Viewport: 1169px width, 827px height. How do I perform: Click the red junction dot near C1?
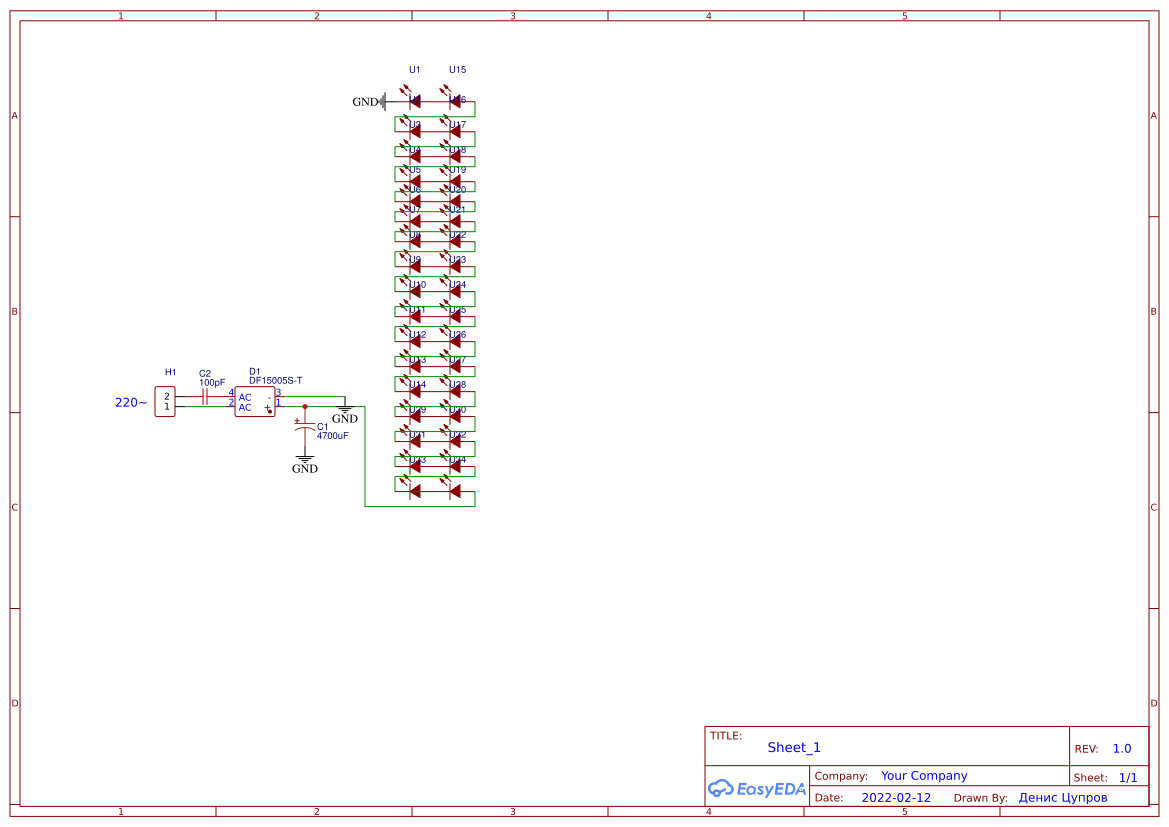point(305,406)
